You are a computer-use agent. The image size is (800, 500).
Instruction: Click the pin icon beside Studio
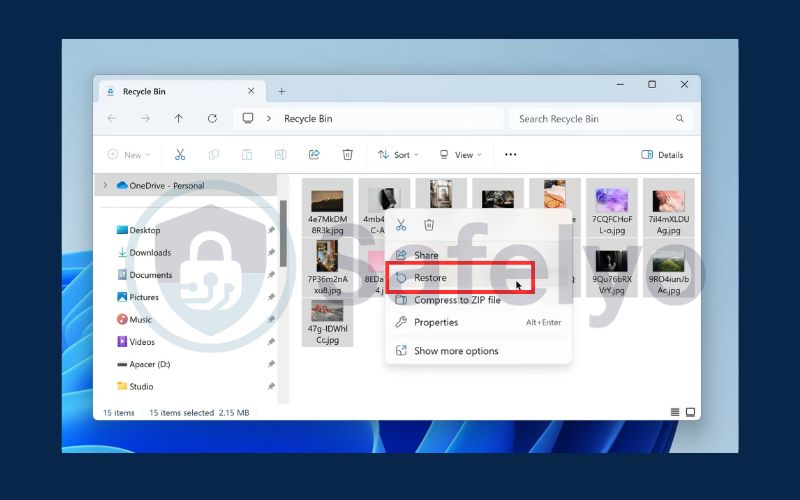coord(271,386)
